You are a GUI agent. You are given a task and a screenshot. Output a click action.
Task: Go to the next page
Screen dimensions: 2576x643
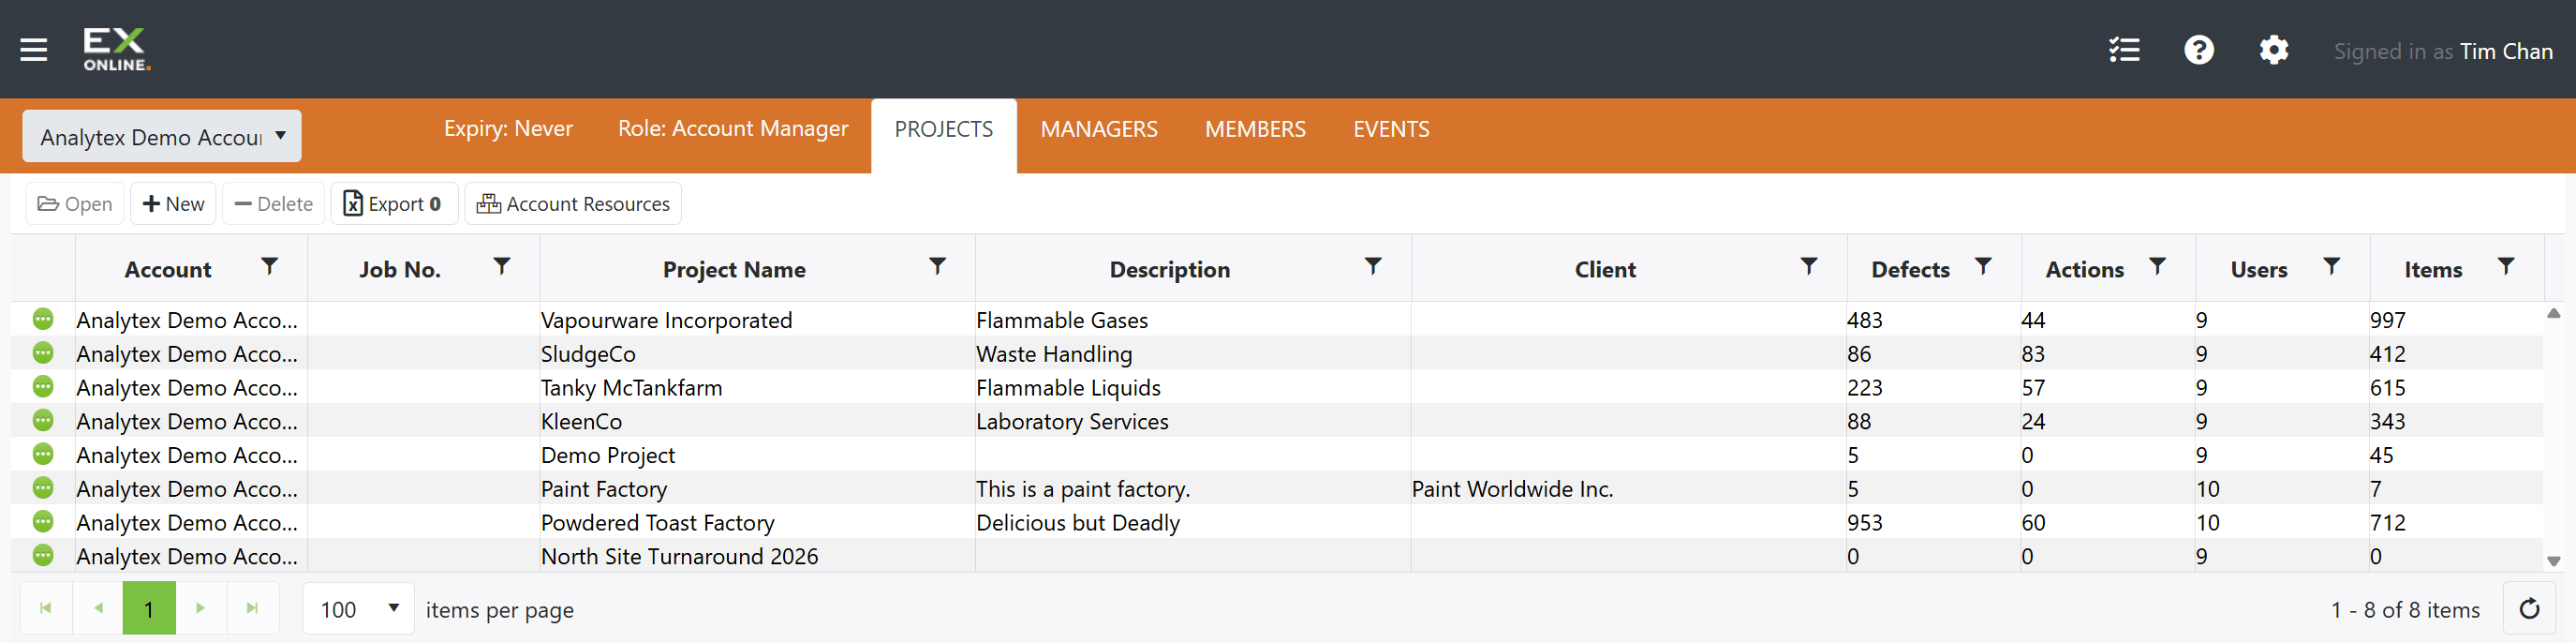[201, 608]
